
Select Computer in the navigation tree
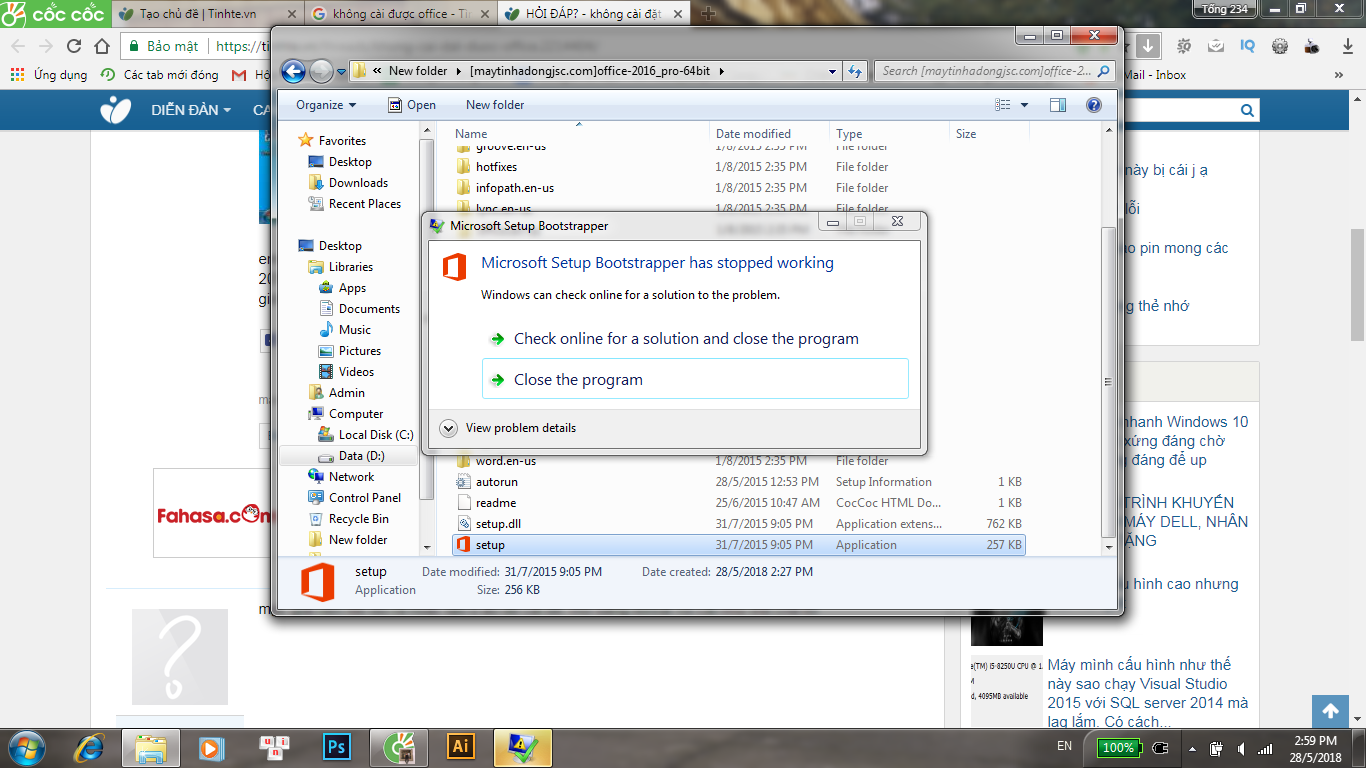tap(356, 414)
